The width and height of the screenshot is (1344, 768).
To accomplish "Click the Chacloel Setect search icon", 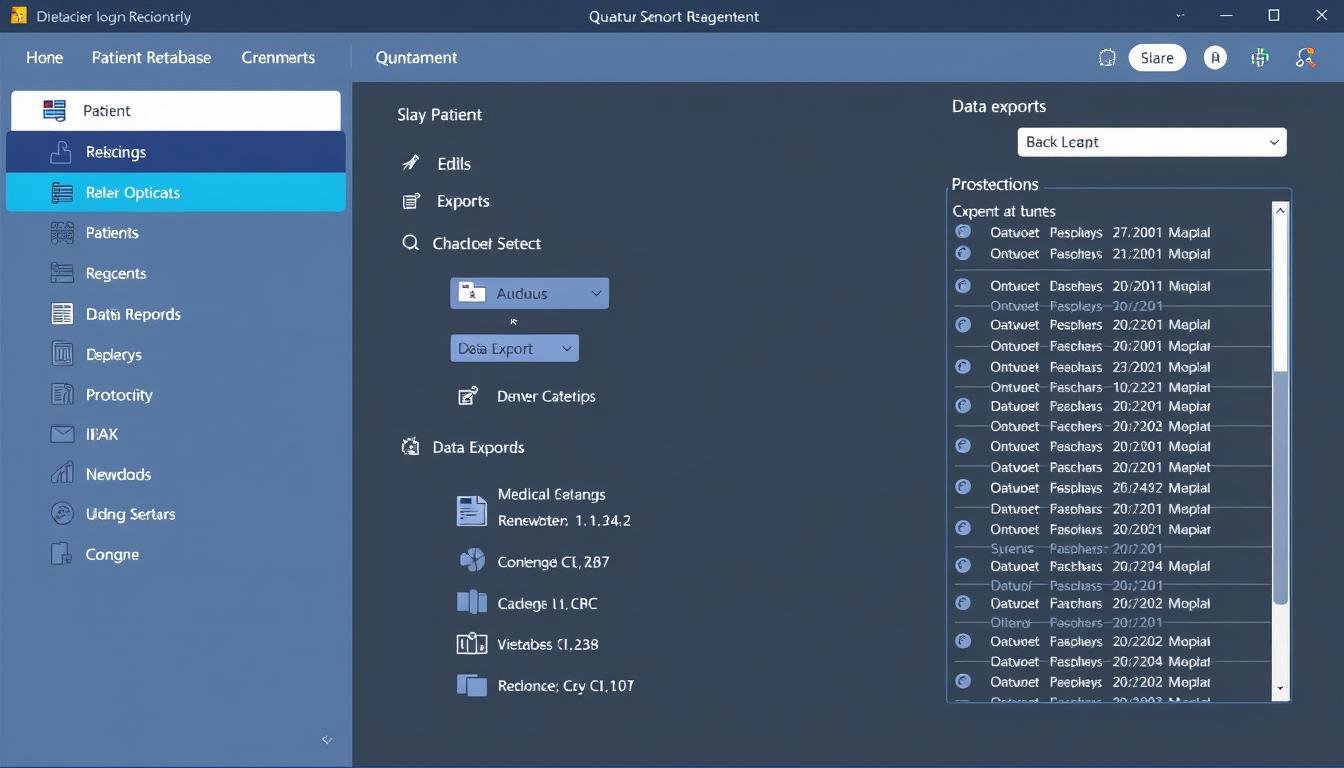I will [x=410, y=243].
